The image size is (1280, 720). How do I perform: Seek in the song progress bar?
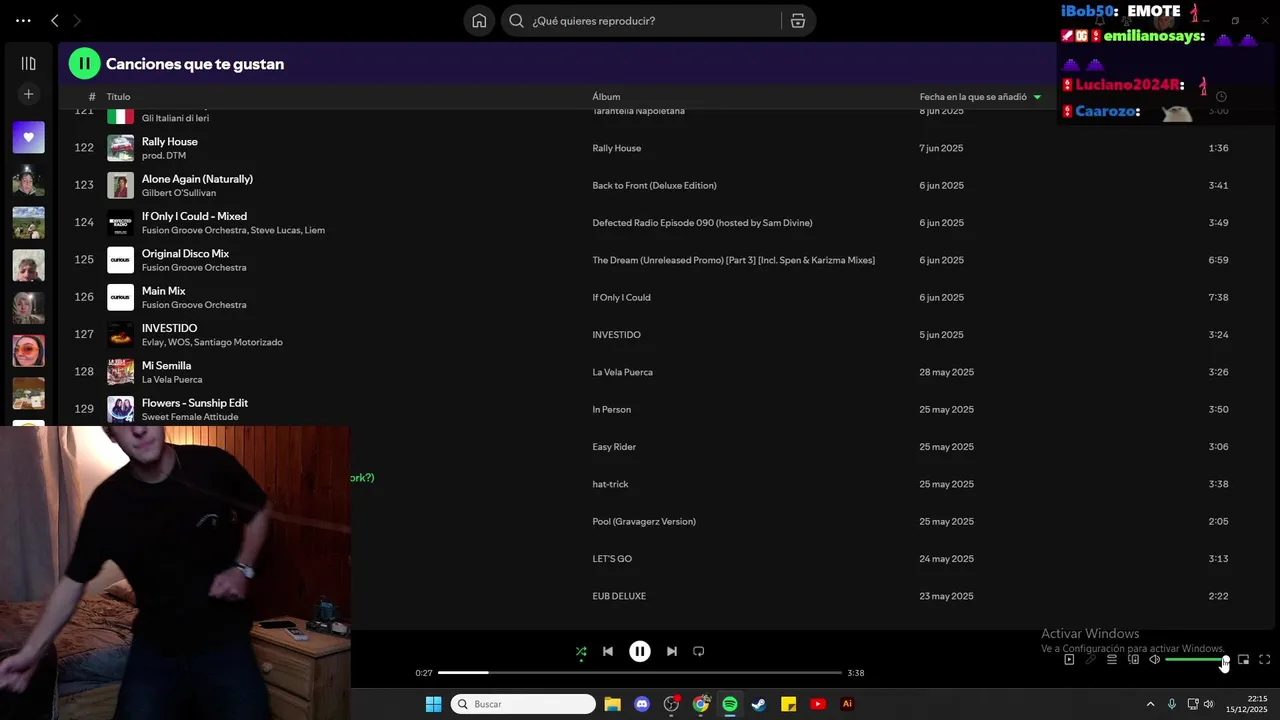coord(640,673)
